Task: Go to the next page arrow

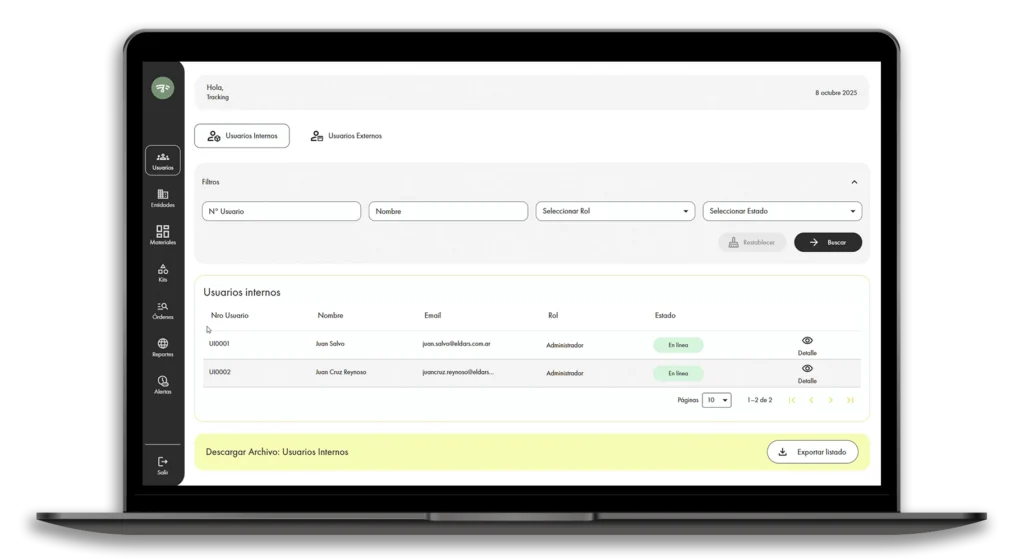Action: 831,400
